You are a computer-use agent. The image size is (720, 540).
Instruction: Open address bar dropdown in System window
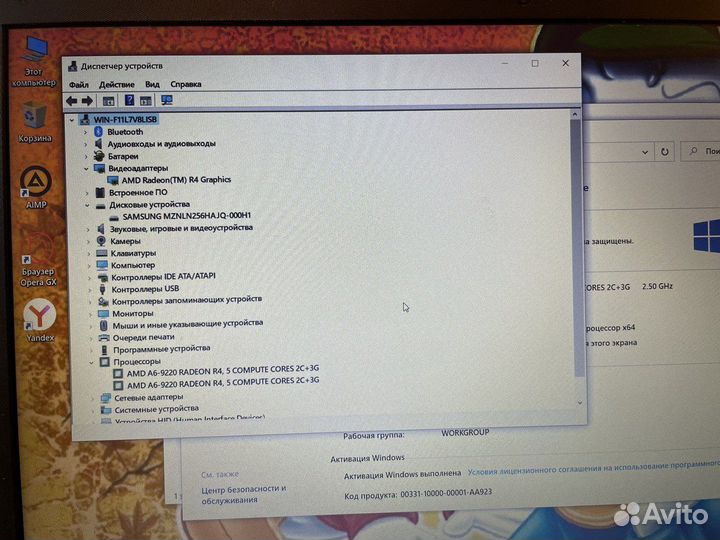pos(645,152)
